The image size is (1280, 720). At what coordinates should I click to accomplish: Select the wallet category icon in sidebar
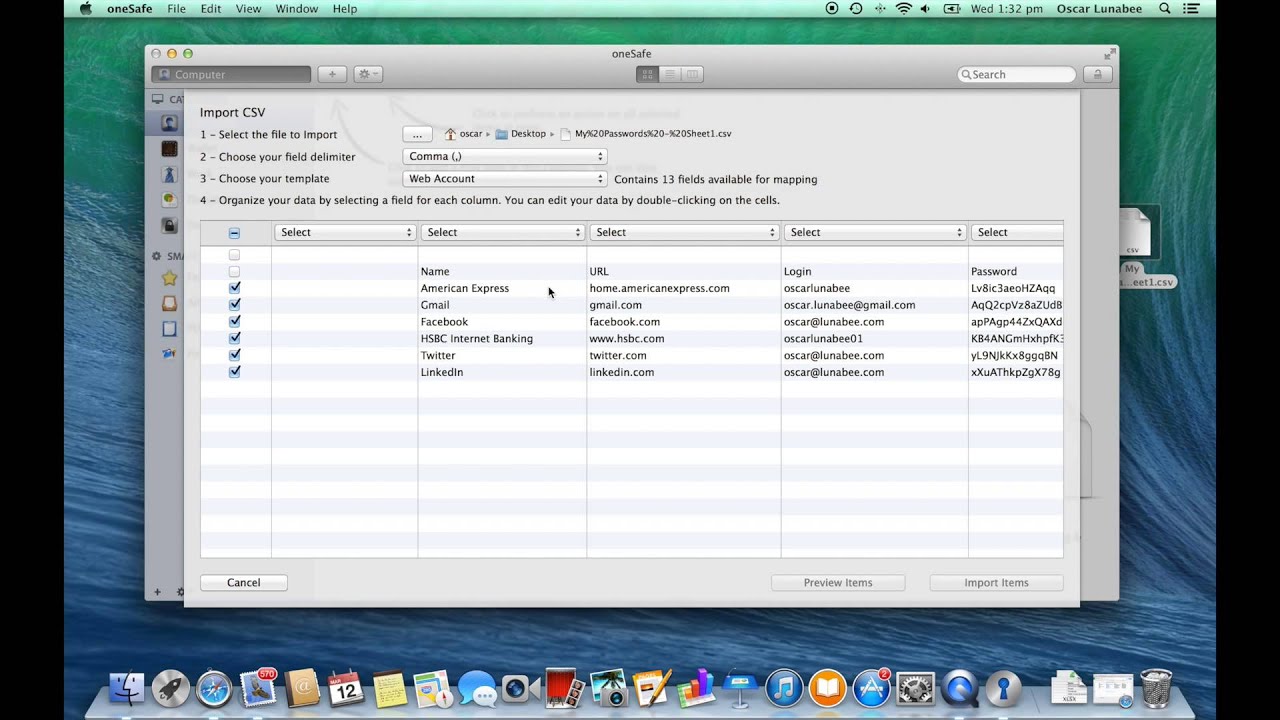[x=169, y=149]
